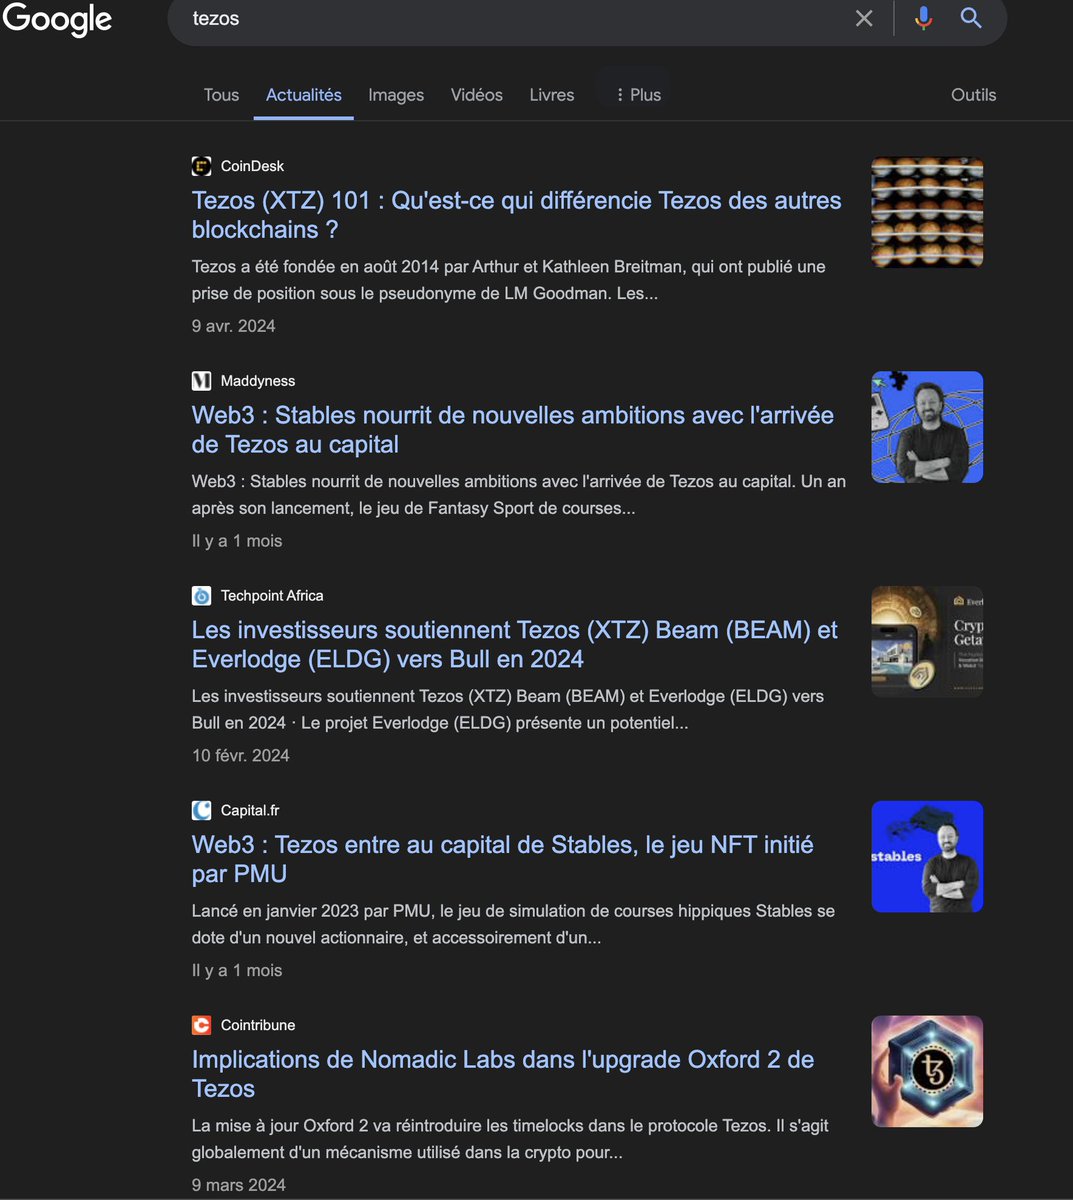Open the Vidéos tab

pyautogui.click(x=477, y=95)
